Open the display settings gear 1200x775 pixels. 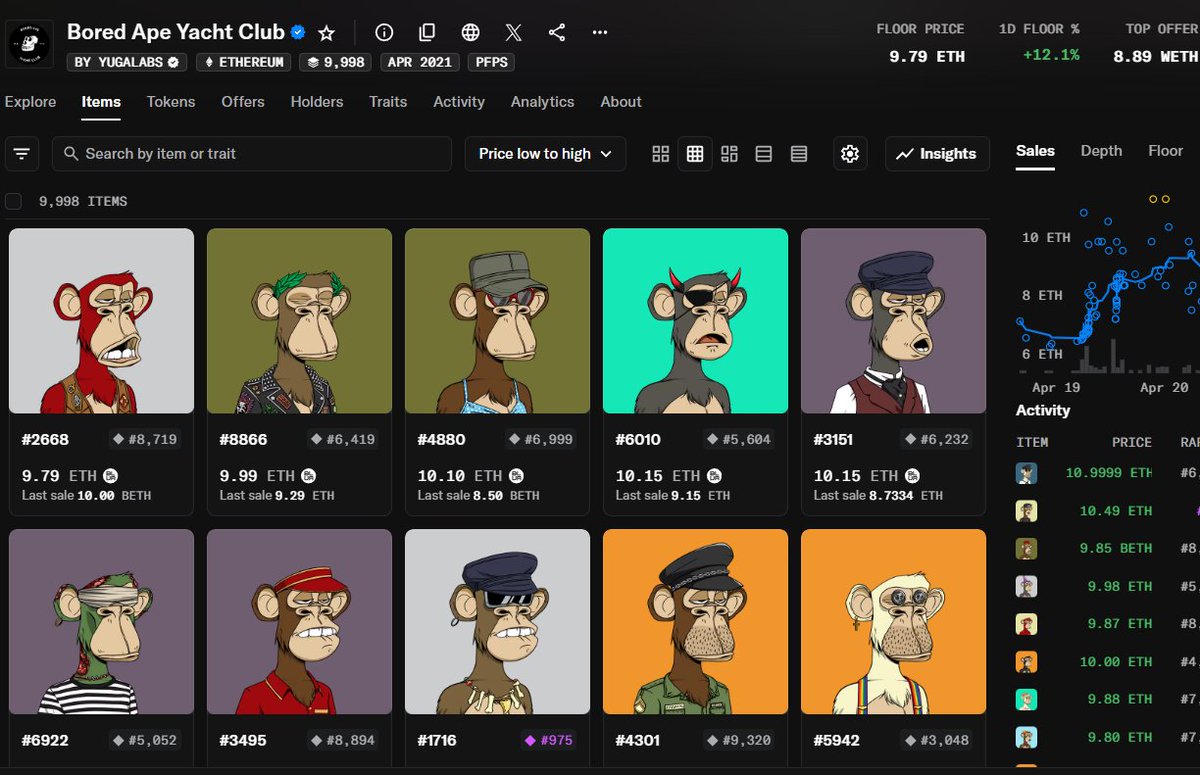[850, 154]
